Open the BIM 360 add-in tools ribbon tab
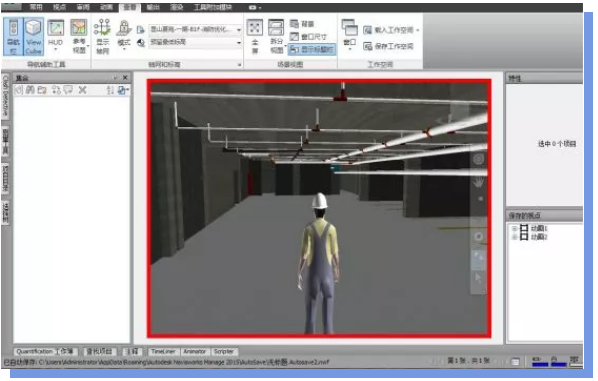Image resolution: width=598 pixels, height=381 pixels. click(x=212, y=7)
